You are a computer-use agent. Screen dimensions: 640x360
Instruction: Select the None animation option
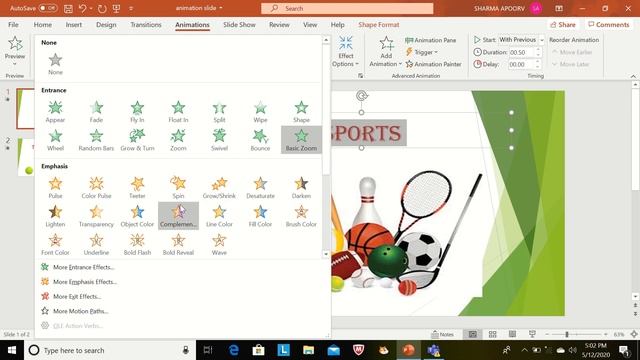pos(55,64)
